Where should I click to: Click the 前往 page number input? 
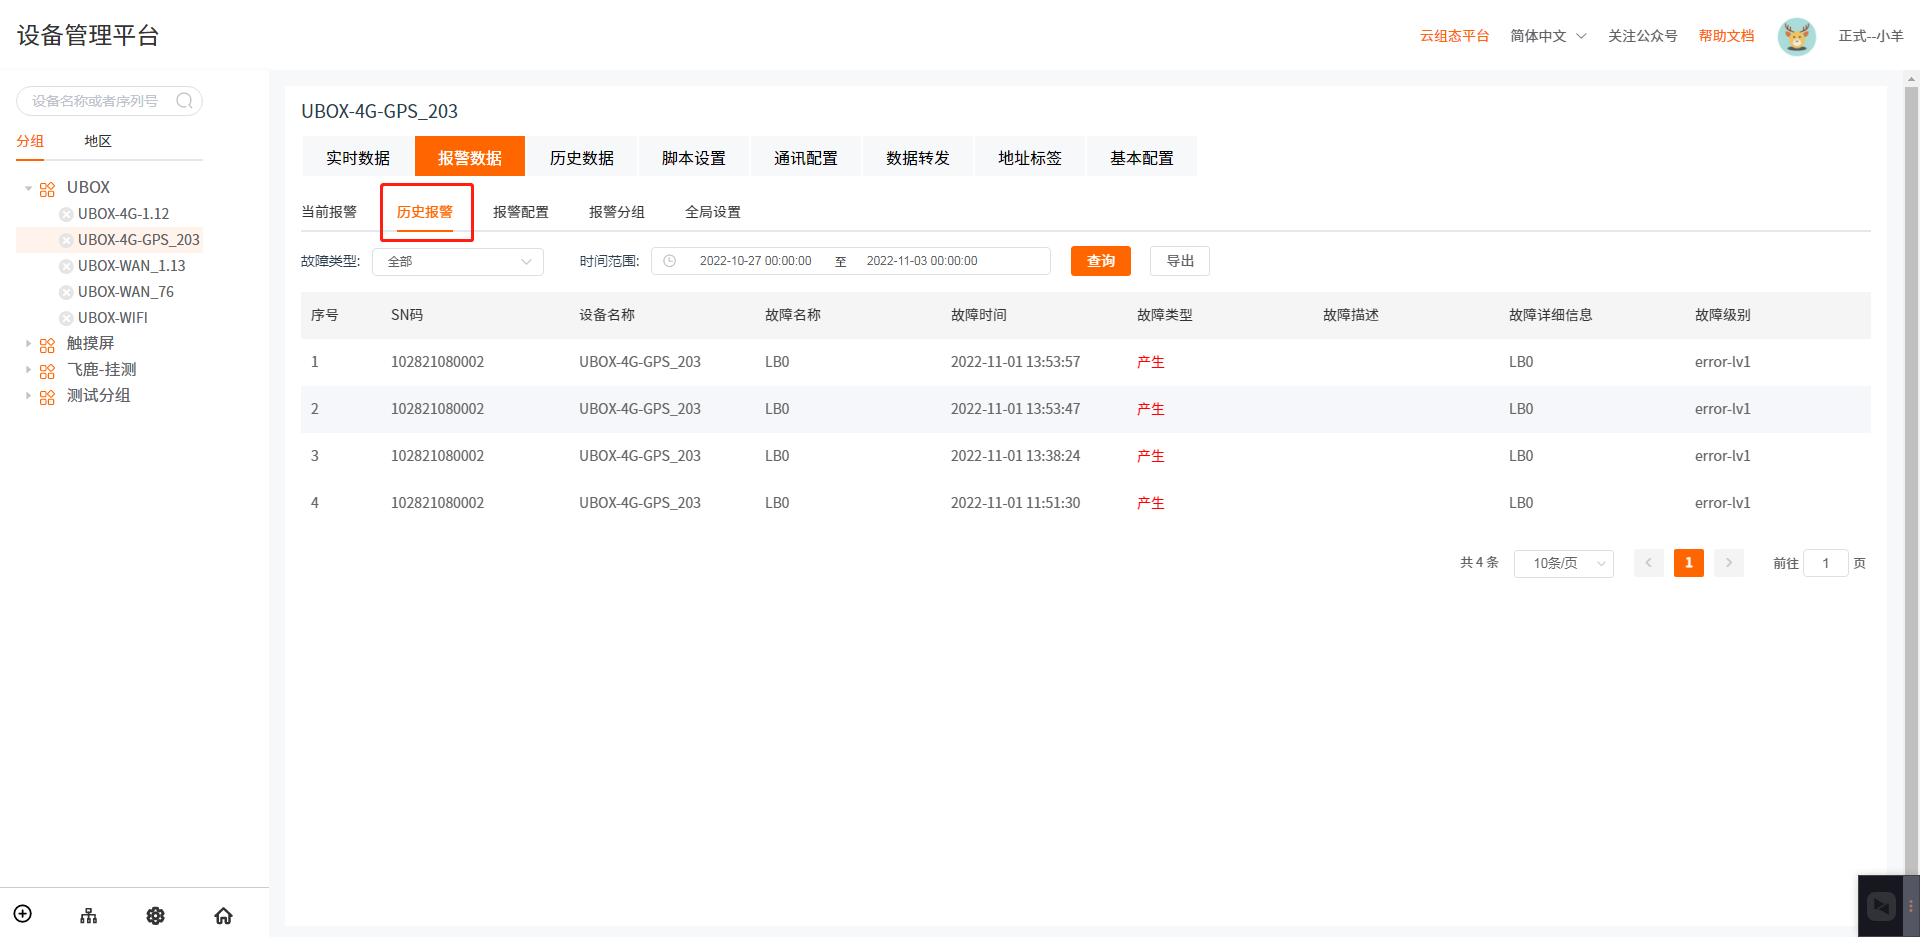1826,563
